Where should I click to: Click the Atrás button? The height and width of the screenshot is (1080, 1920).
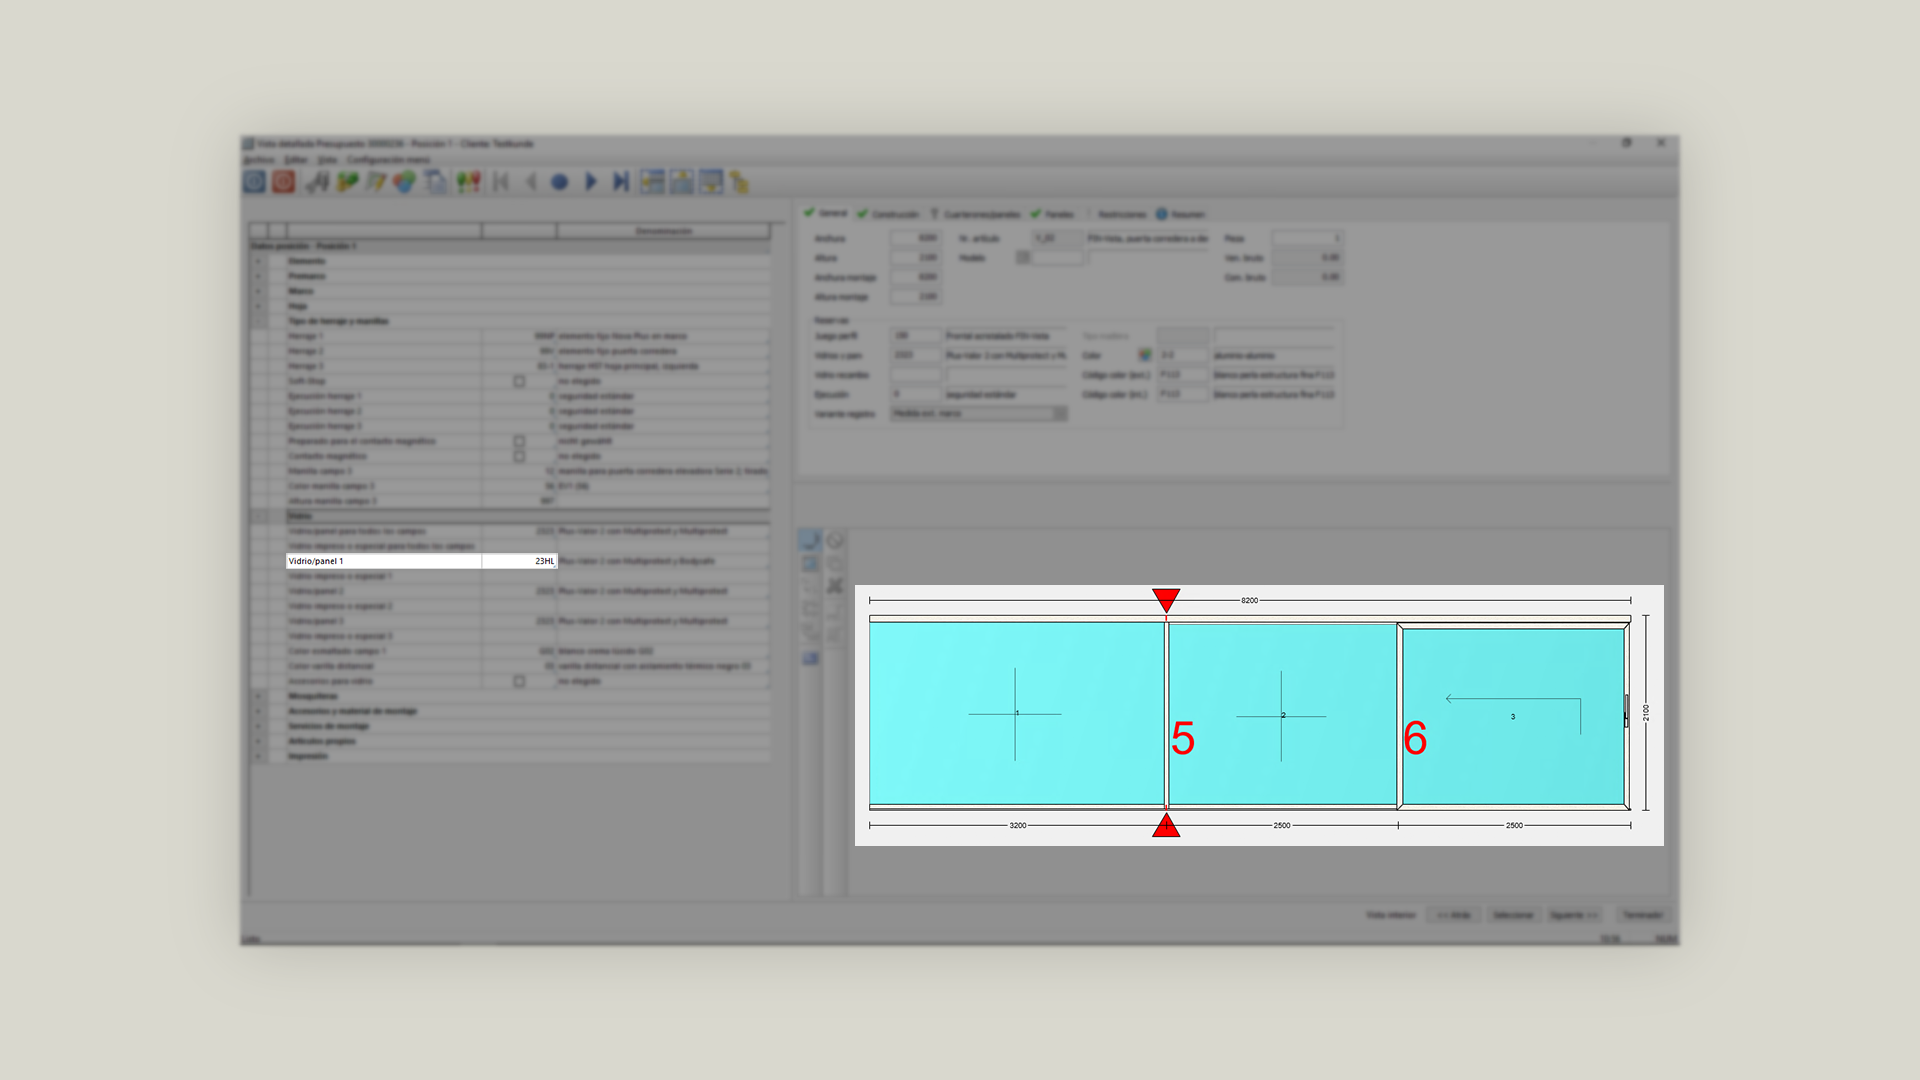click(1454, 915)
